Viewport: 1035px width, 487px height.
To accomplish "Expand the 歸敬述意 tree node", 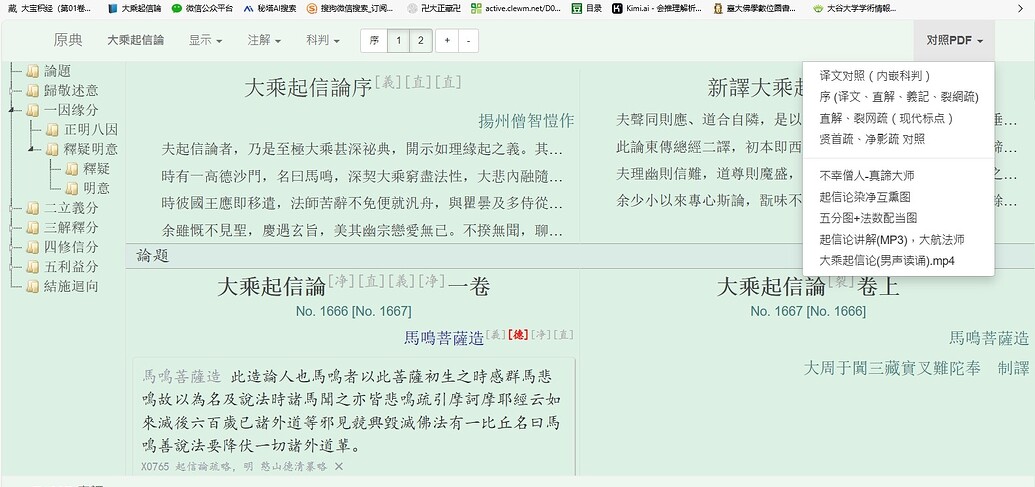I will coord(12,90).
